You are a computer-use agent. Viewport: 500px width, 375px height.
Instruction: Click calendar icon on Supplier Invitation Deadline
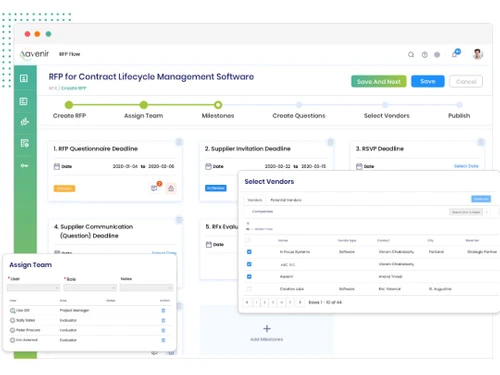pos(208,166)
